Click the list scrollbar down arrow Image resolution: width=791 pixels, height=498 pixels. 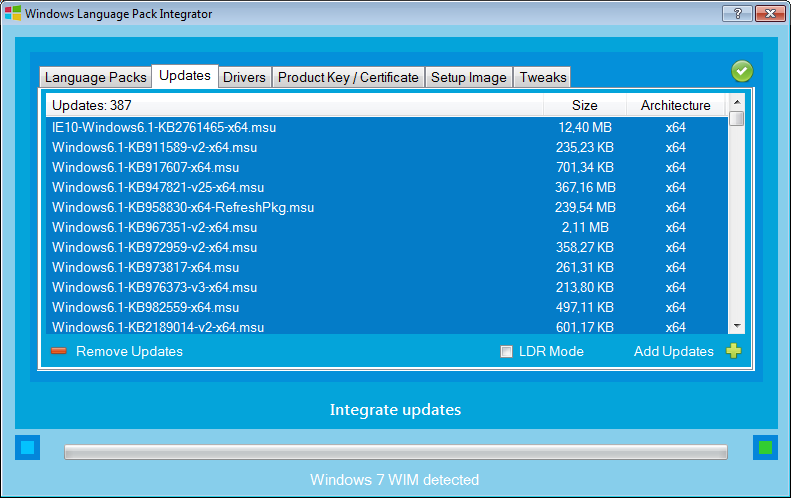pyautogui.click(x=737, y=326)
